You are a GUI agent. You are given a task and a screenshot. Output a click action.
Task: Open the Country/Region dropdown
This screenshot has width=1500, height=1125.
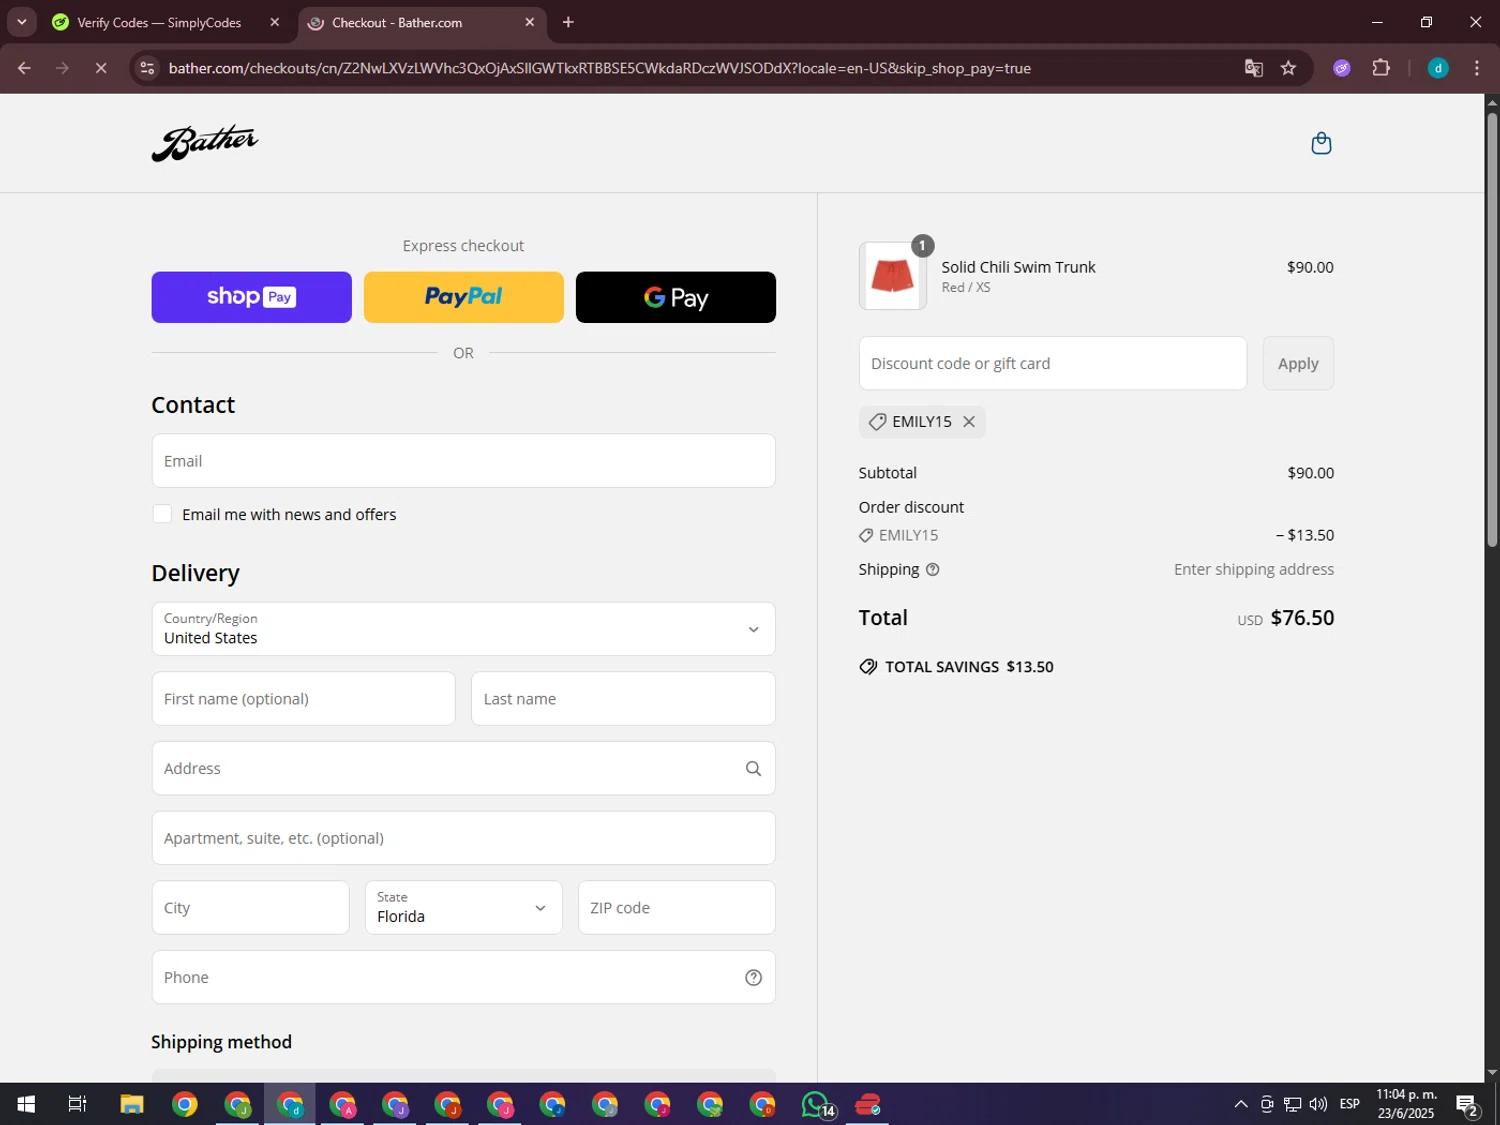[463, 629]
